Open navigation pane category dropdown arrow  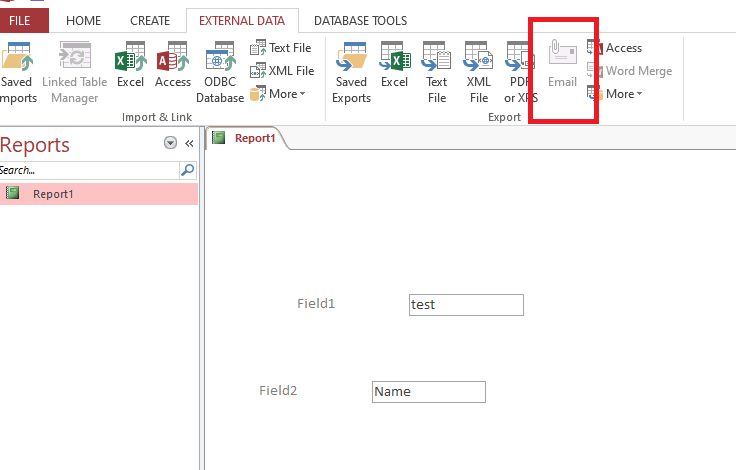[170, 143]
